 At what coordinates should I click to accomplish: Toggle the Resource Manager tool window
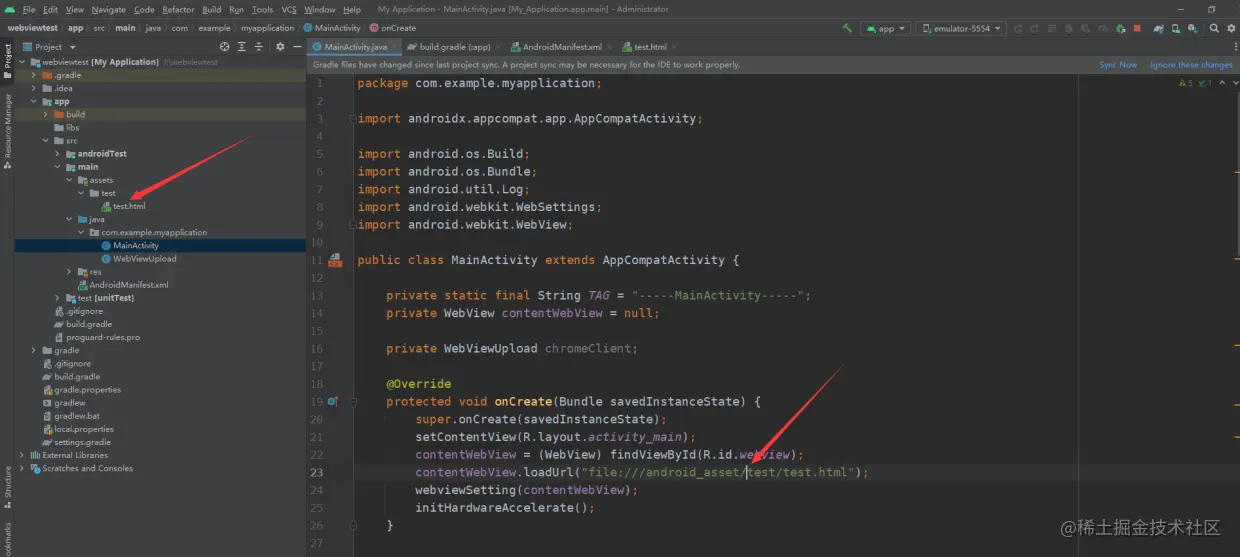click(x=7, y=130)
